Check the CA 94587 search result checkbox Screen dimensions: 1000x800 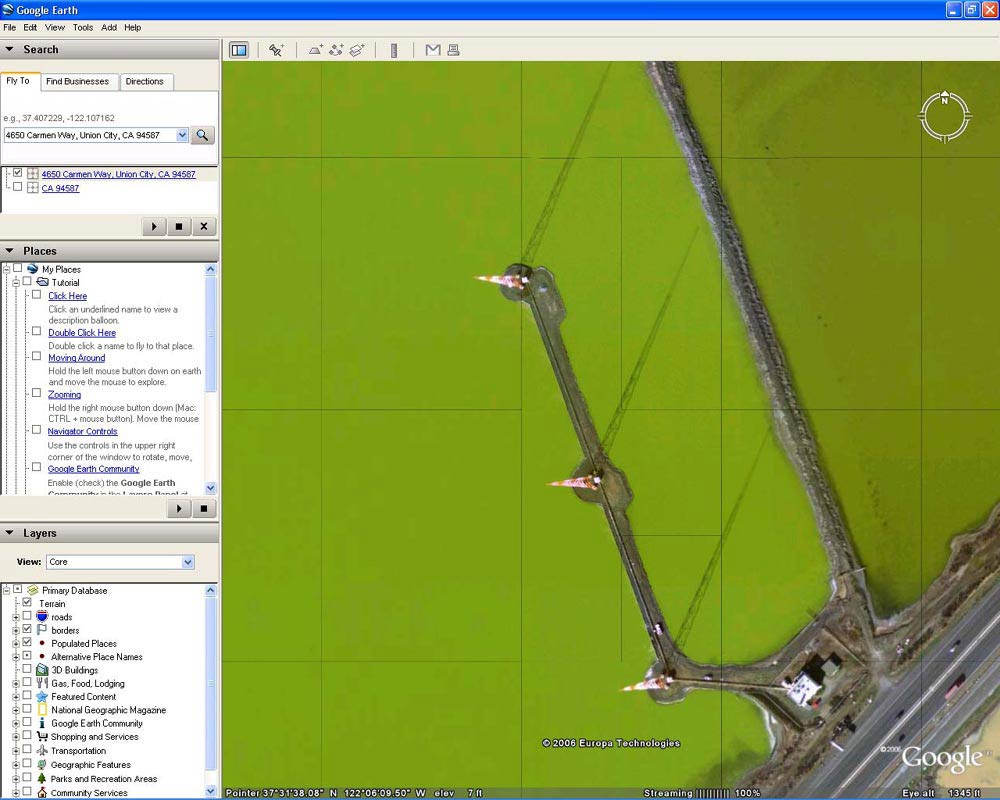click(18, 187)
